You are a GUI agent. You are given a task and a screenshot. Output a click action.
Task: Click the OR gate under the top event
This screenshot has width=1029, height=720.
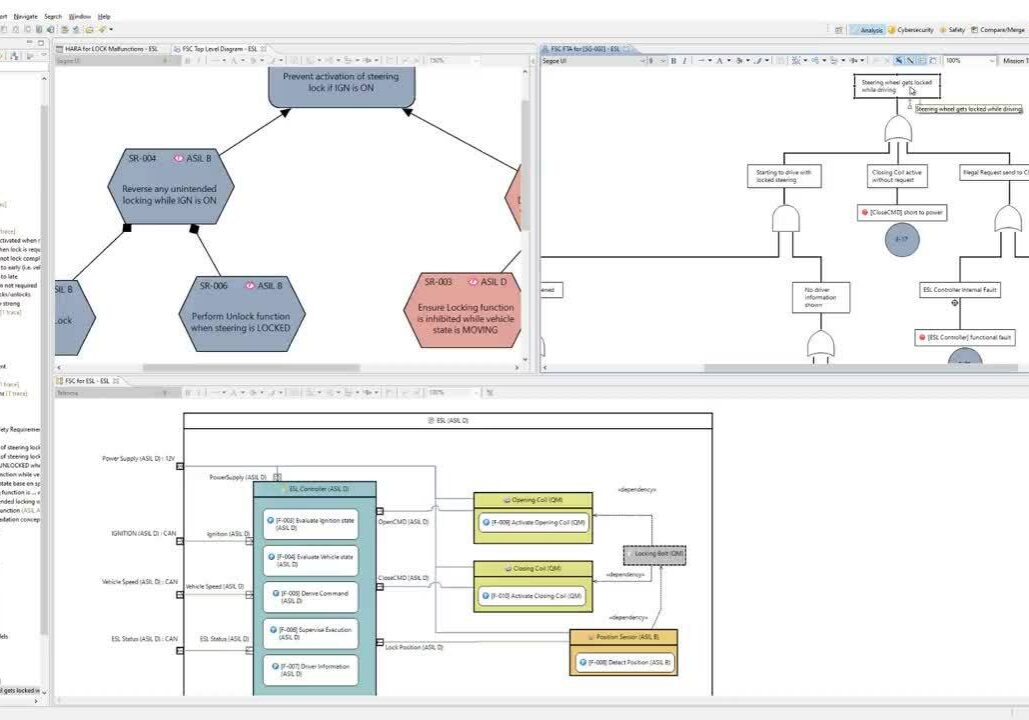[898, 128]
